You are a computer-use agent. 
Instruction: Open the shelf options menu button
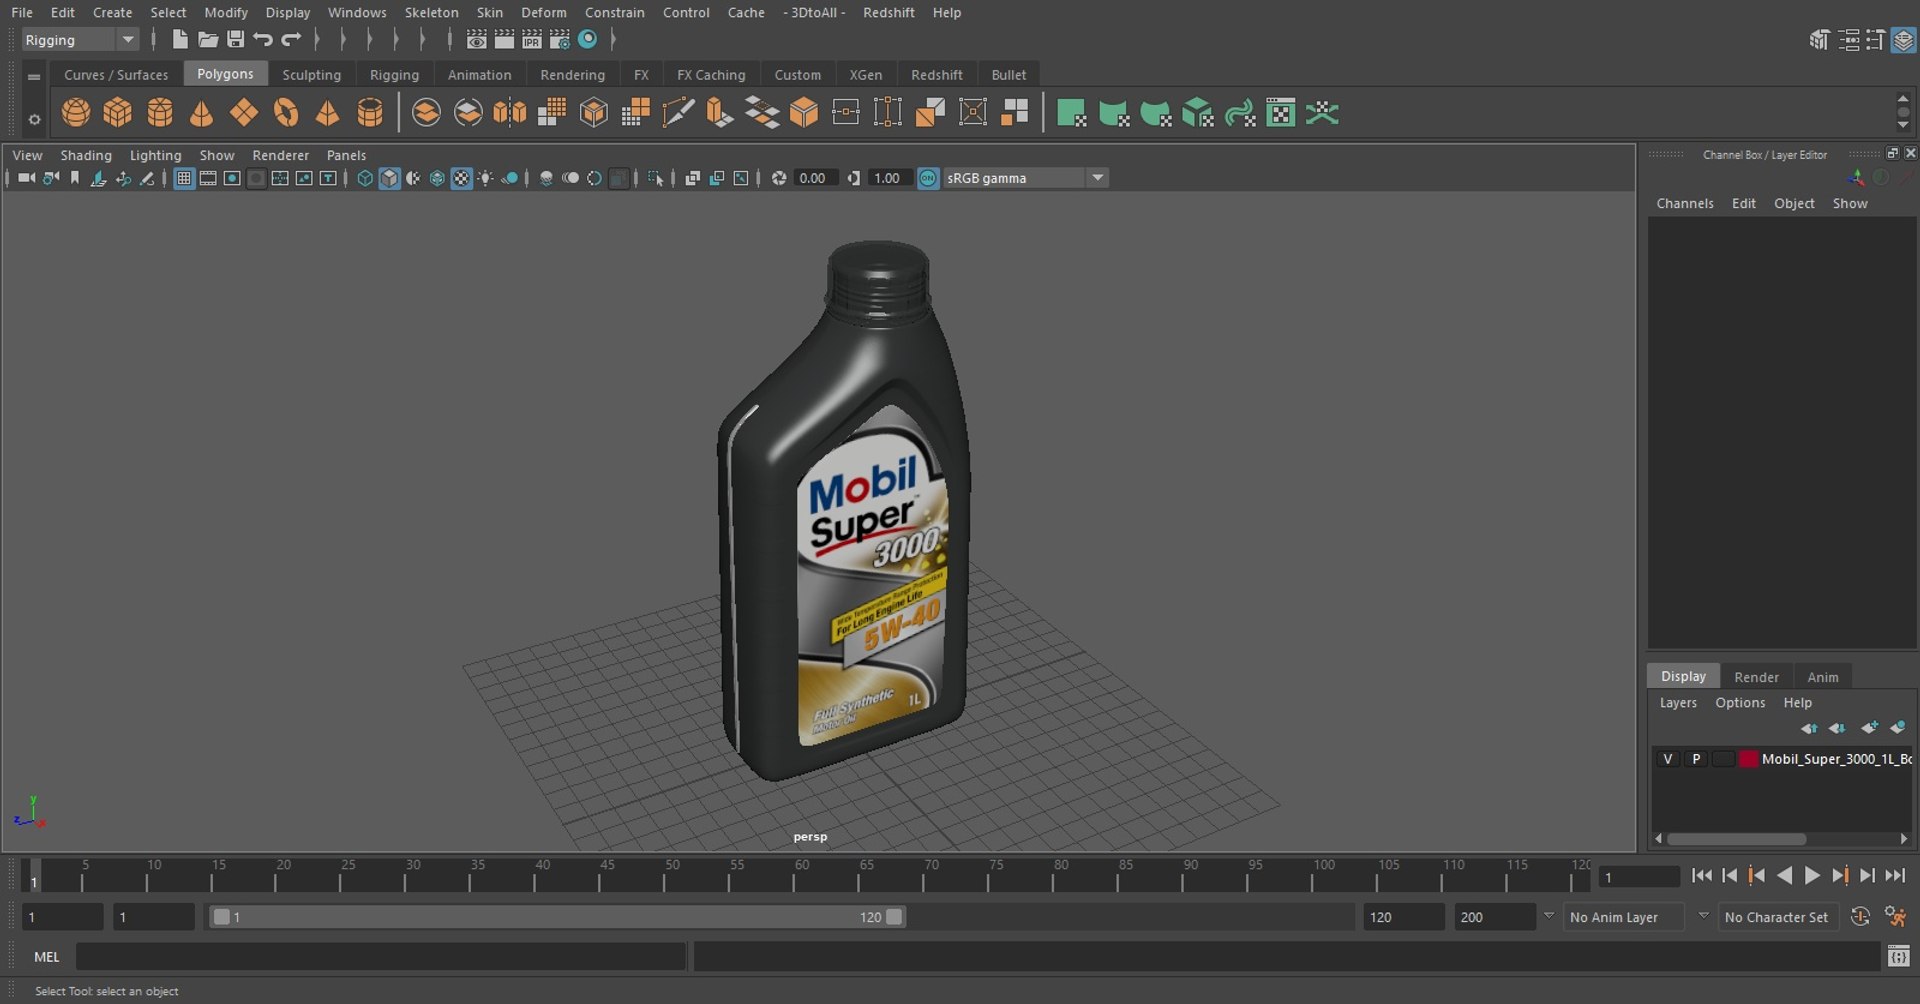click(34, 119)
